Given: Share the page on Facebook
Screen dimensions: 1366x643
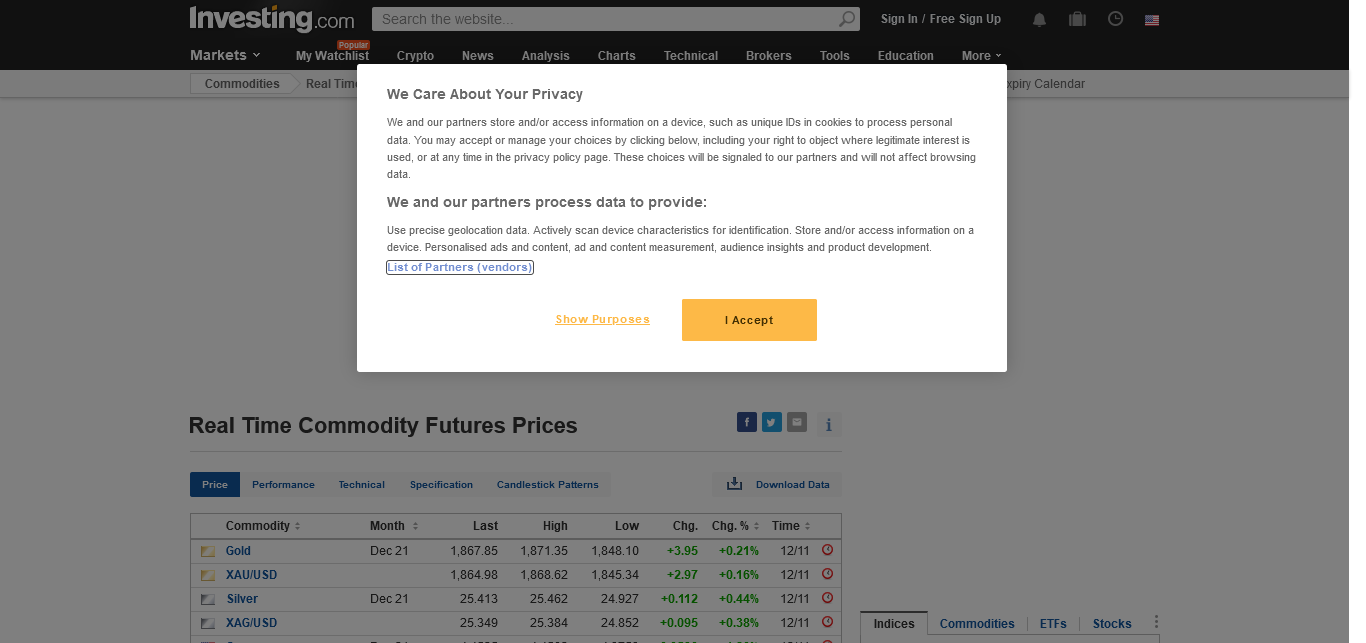Looking at the screenshot, I should click(746, 422).
